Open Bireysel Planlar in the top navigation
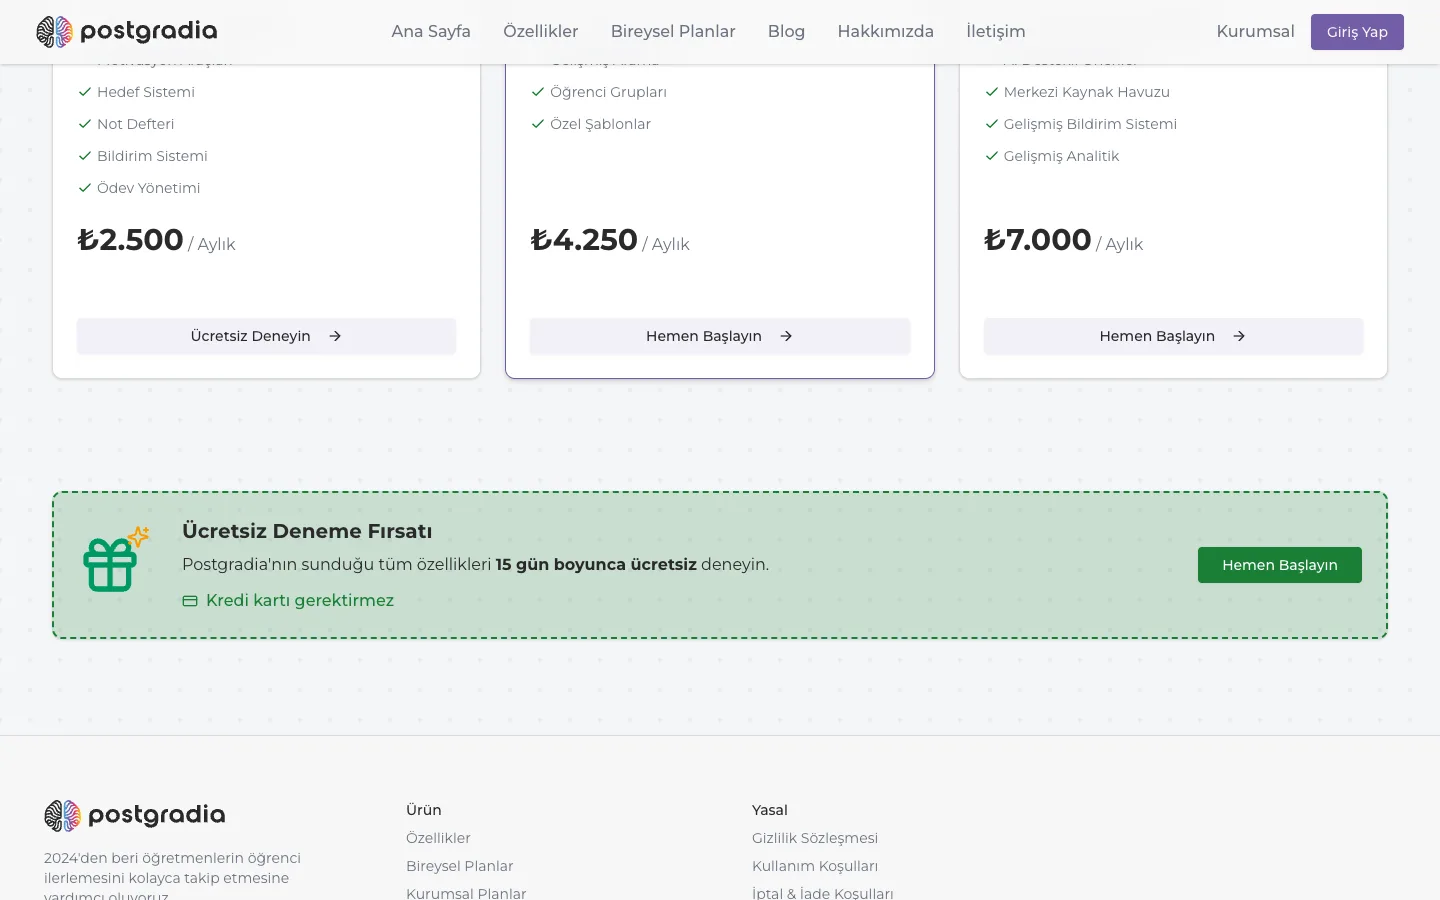The width and height of the screenshot is (1440, 900). click(673, 31)
